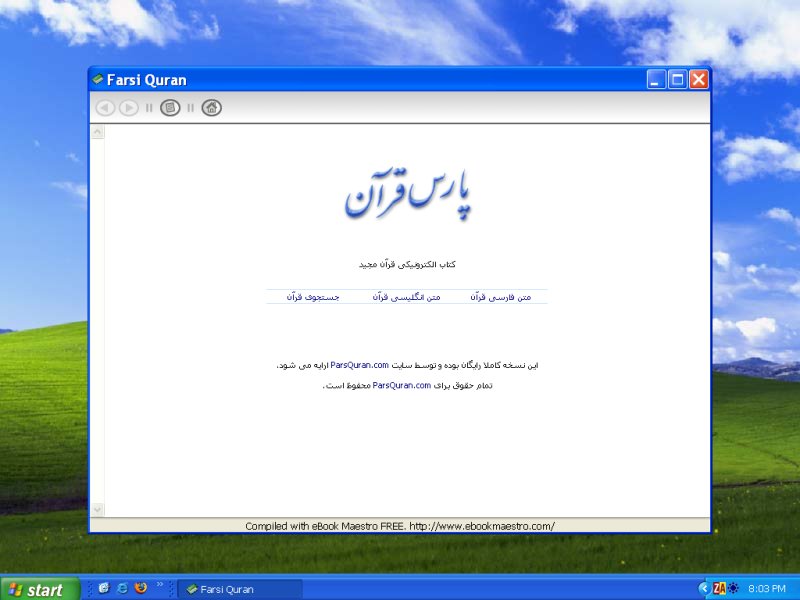Launch Firefox from the Quick Launch bar
The width and height of the screenshot is (800, 600).
(x=141, y=588)
